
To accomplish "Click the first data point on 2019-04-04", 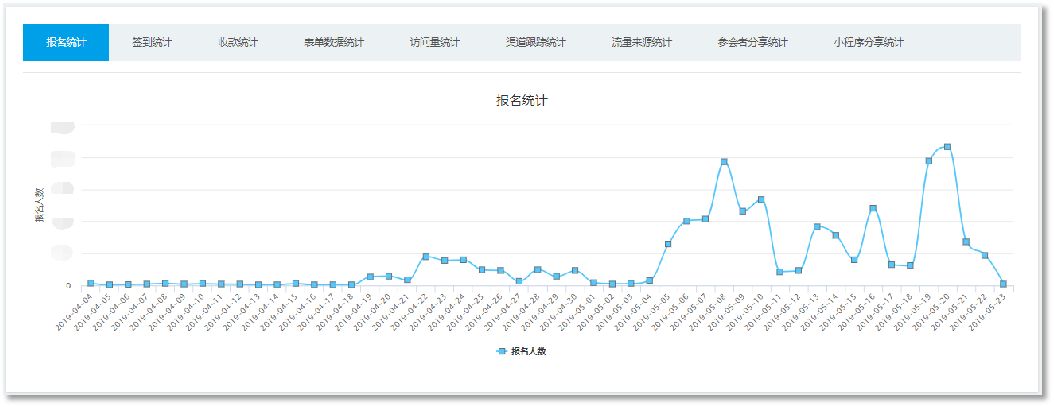I will [90, 283].
